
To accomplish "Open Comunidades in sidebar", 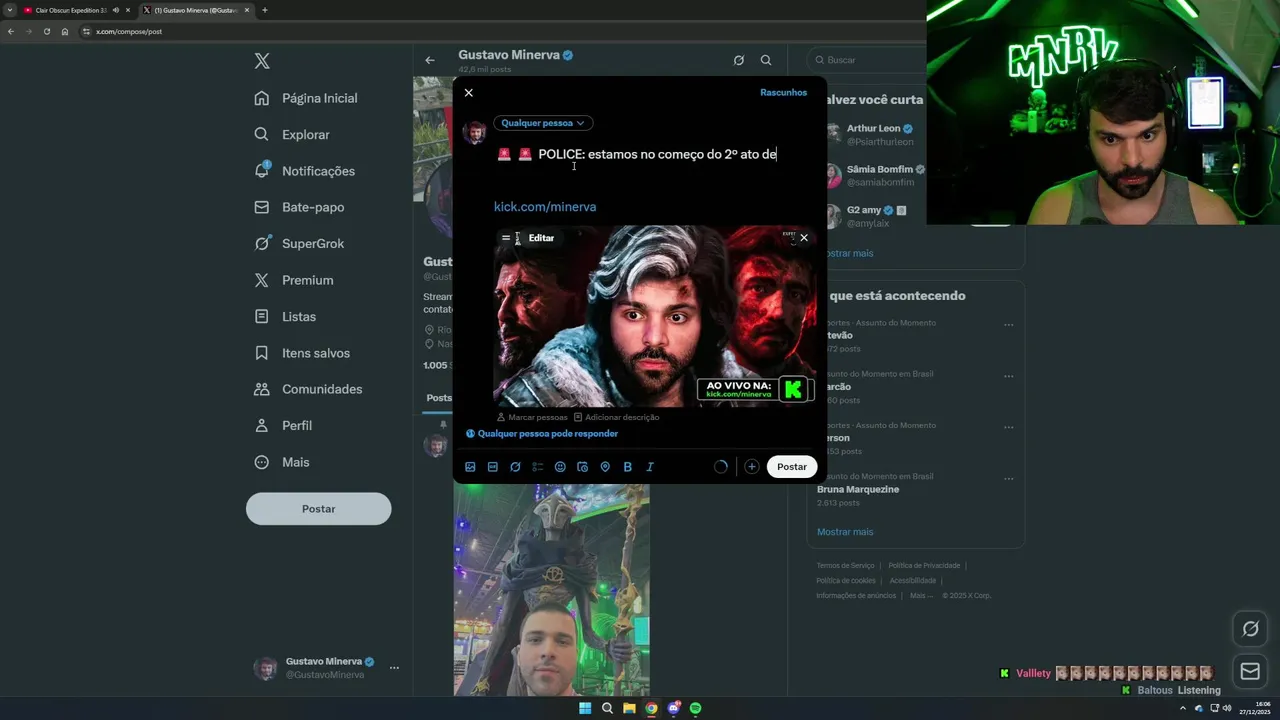I will tap(308, 389).
